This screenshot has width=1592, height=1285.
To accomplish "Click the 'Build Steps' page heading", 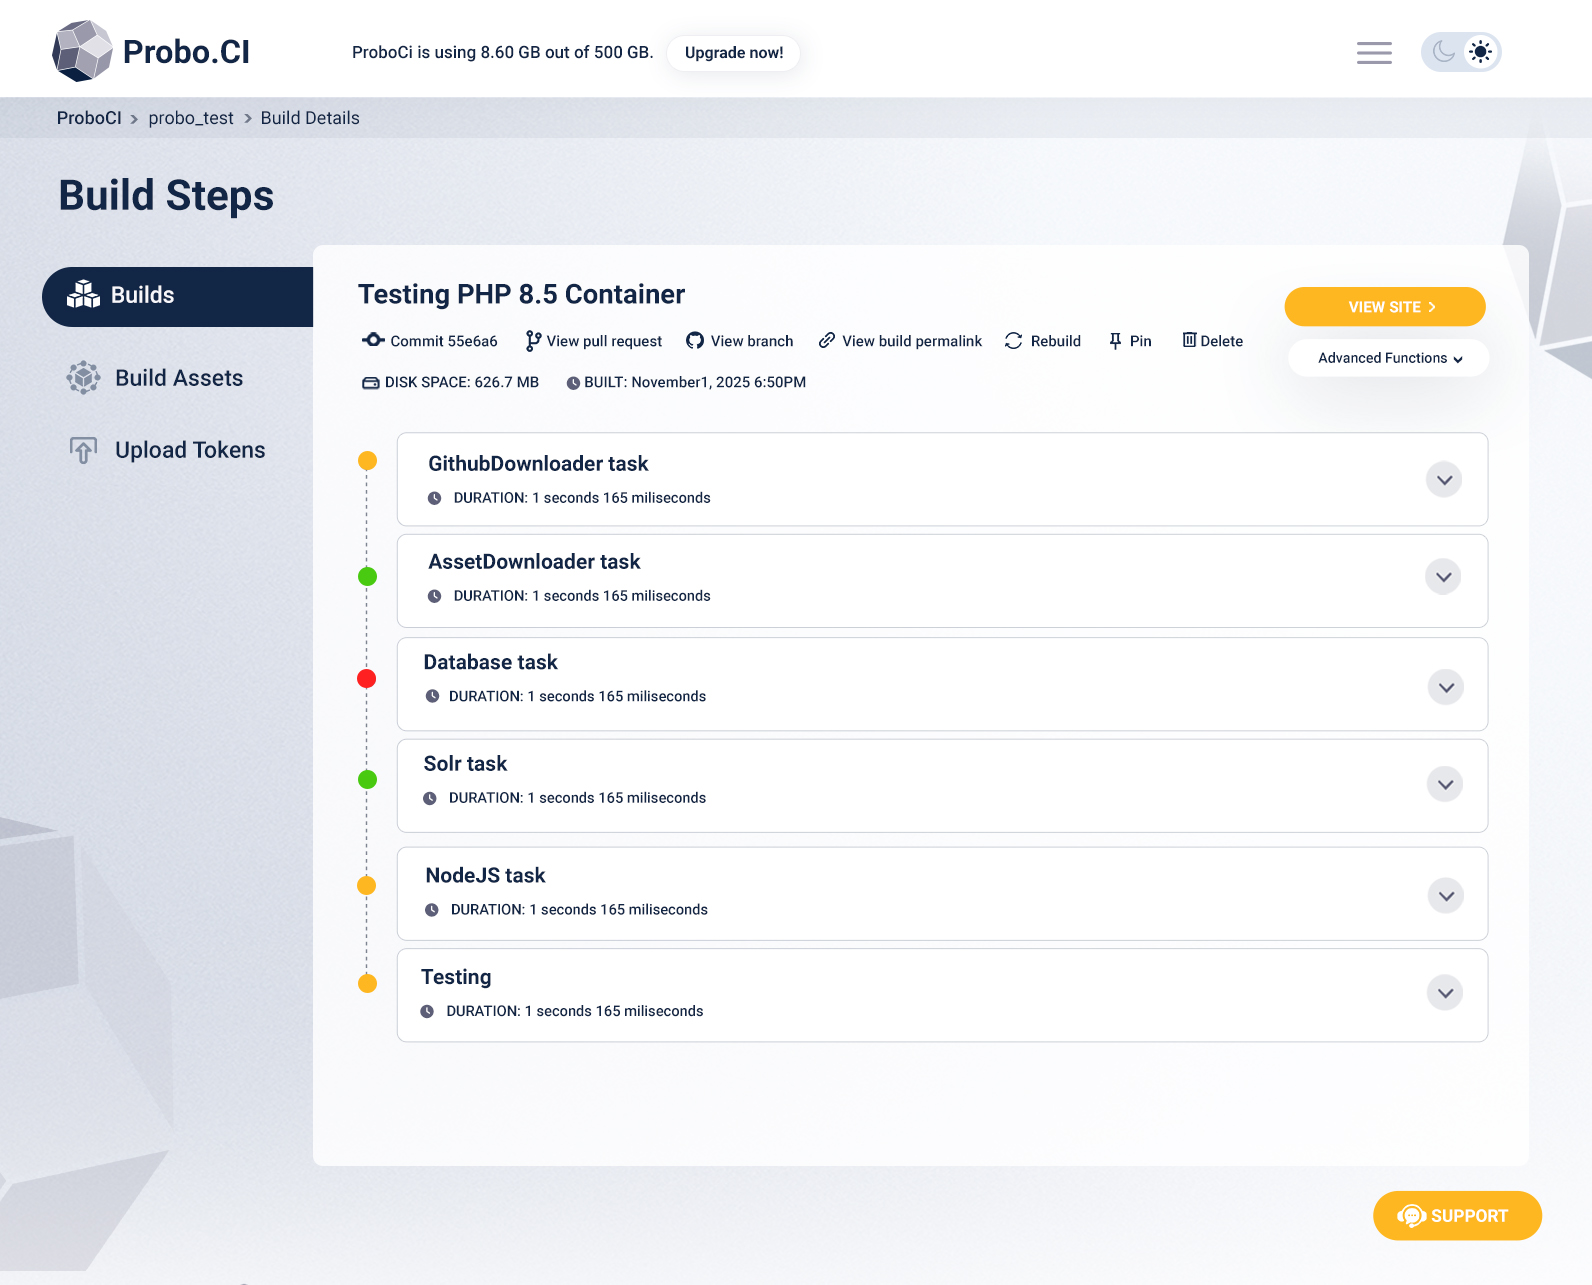I will (x=166, y=196).
